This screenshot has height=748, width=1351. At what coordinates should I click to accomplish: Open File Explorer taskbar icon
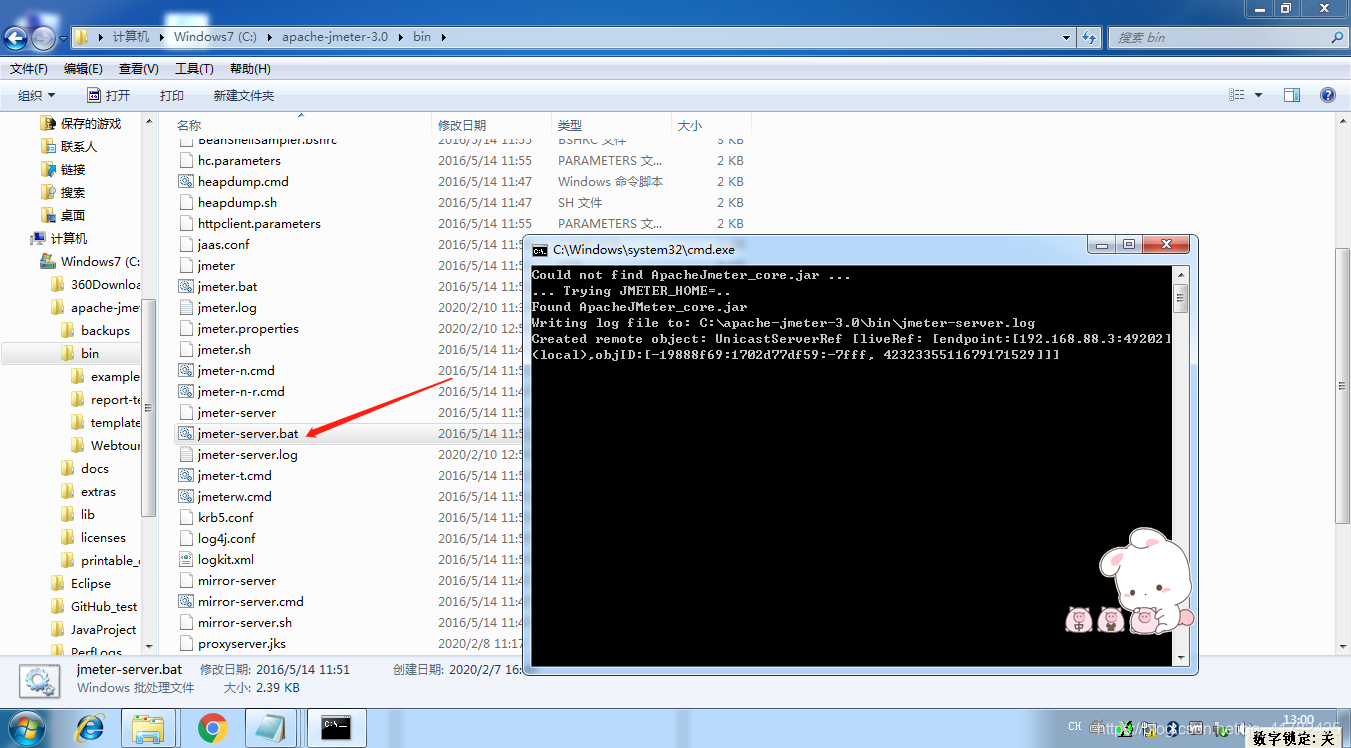149,728
